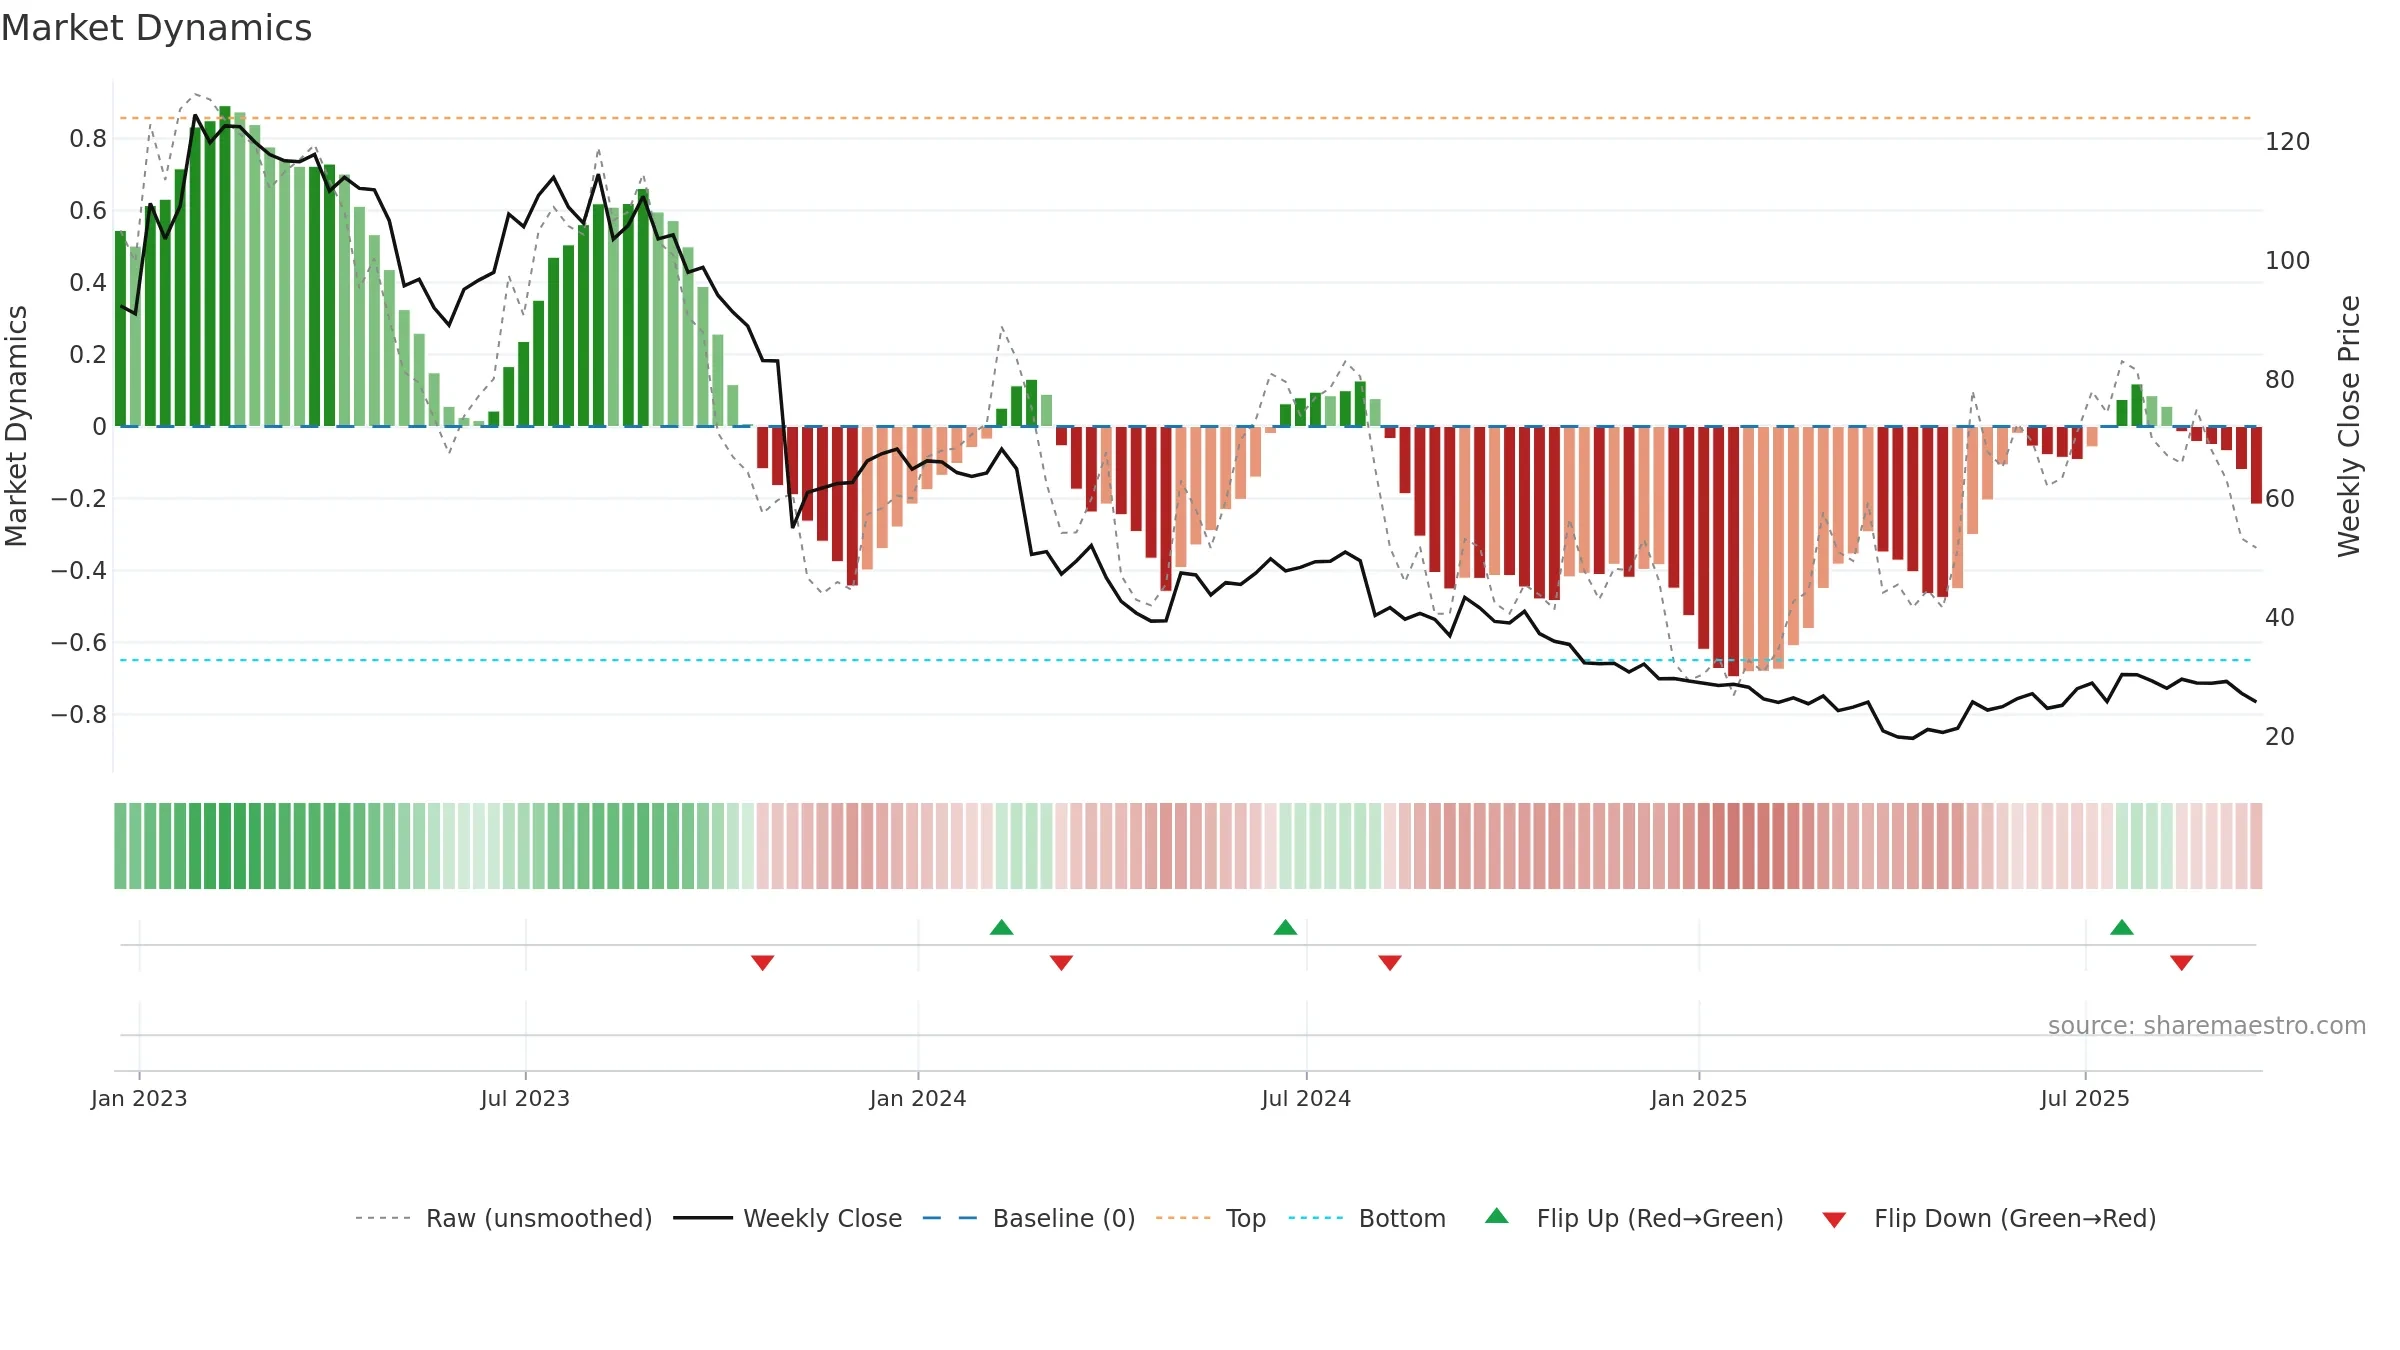Click the last Flip Down marker in August 2025
This screenshot has width=2400, height=1350.
[2182, 962]
